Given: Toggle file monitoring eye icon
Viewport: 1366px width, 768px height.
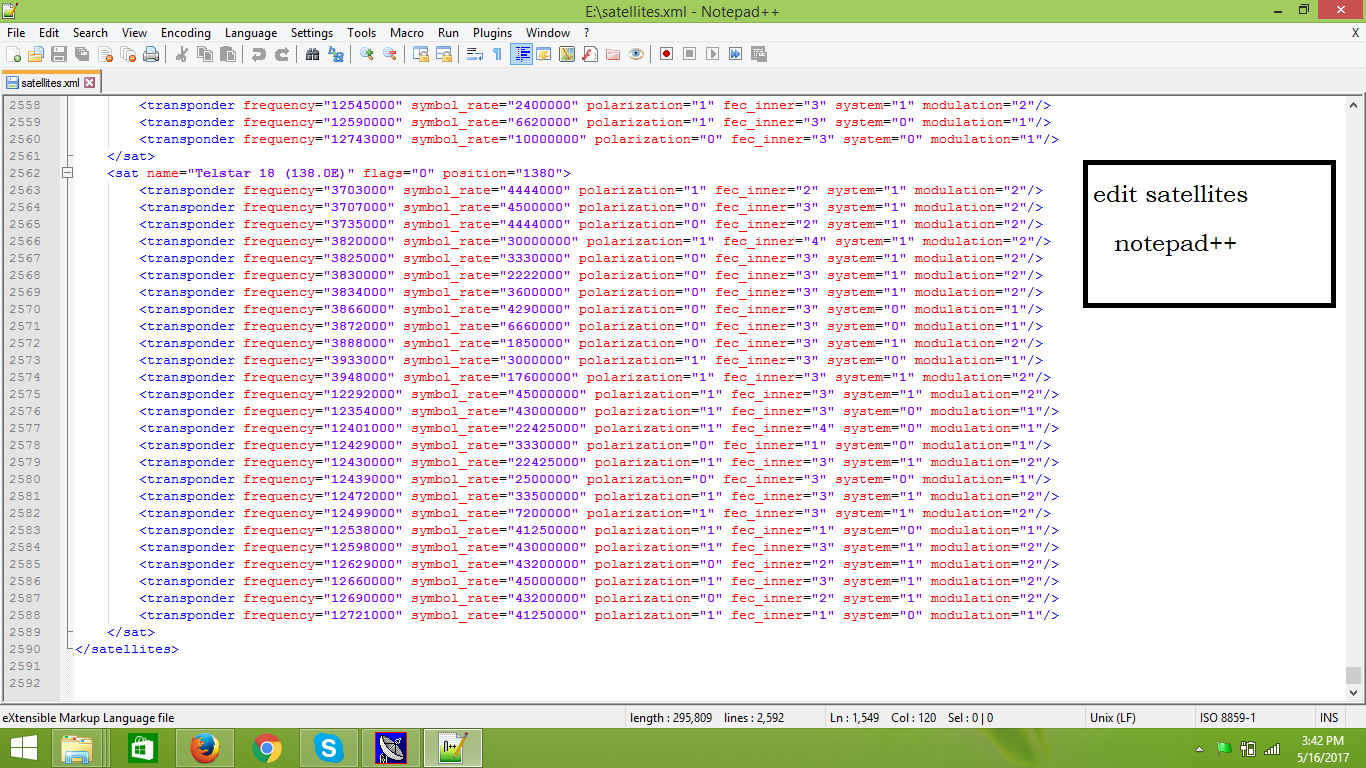Looking at the screenshot, I should [636, 54].
